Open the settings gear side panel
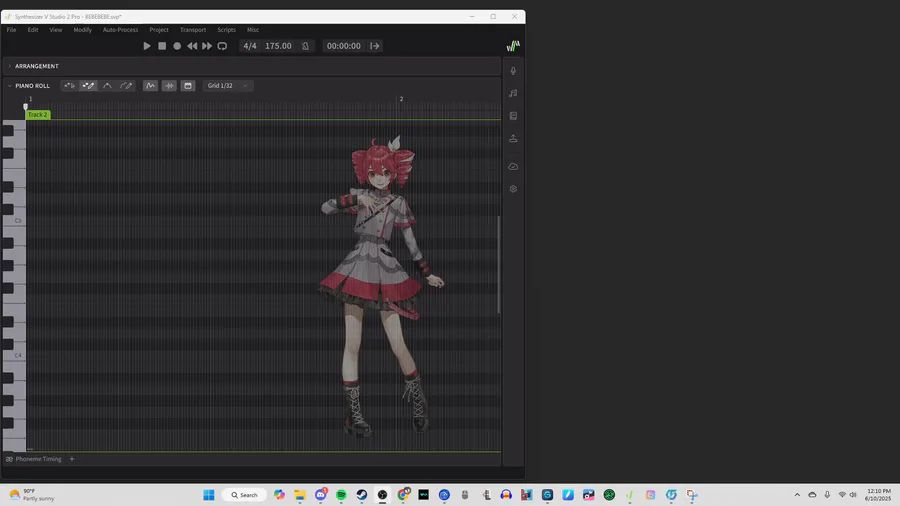This screenshot has height=506, width=900. 513,189
